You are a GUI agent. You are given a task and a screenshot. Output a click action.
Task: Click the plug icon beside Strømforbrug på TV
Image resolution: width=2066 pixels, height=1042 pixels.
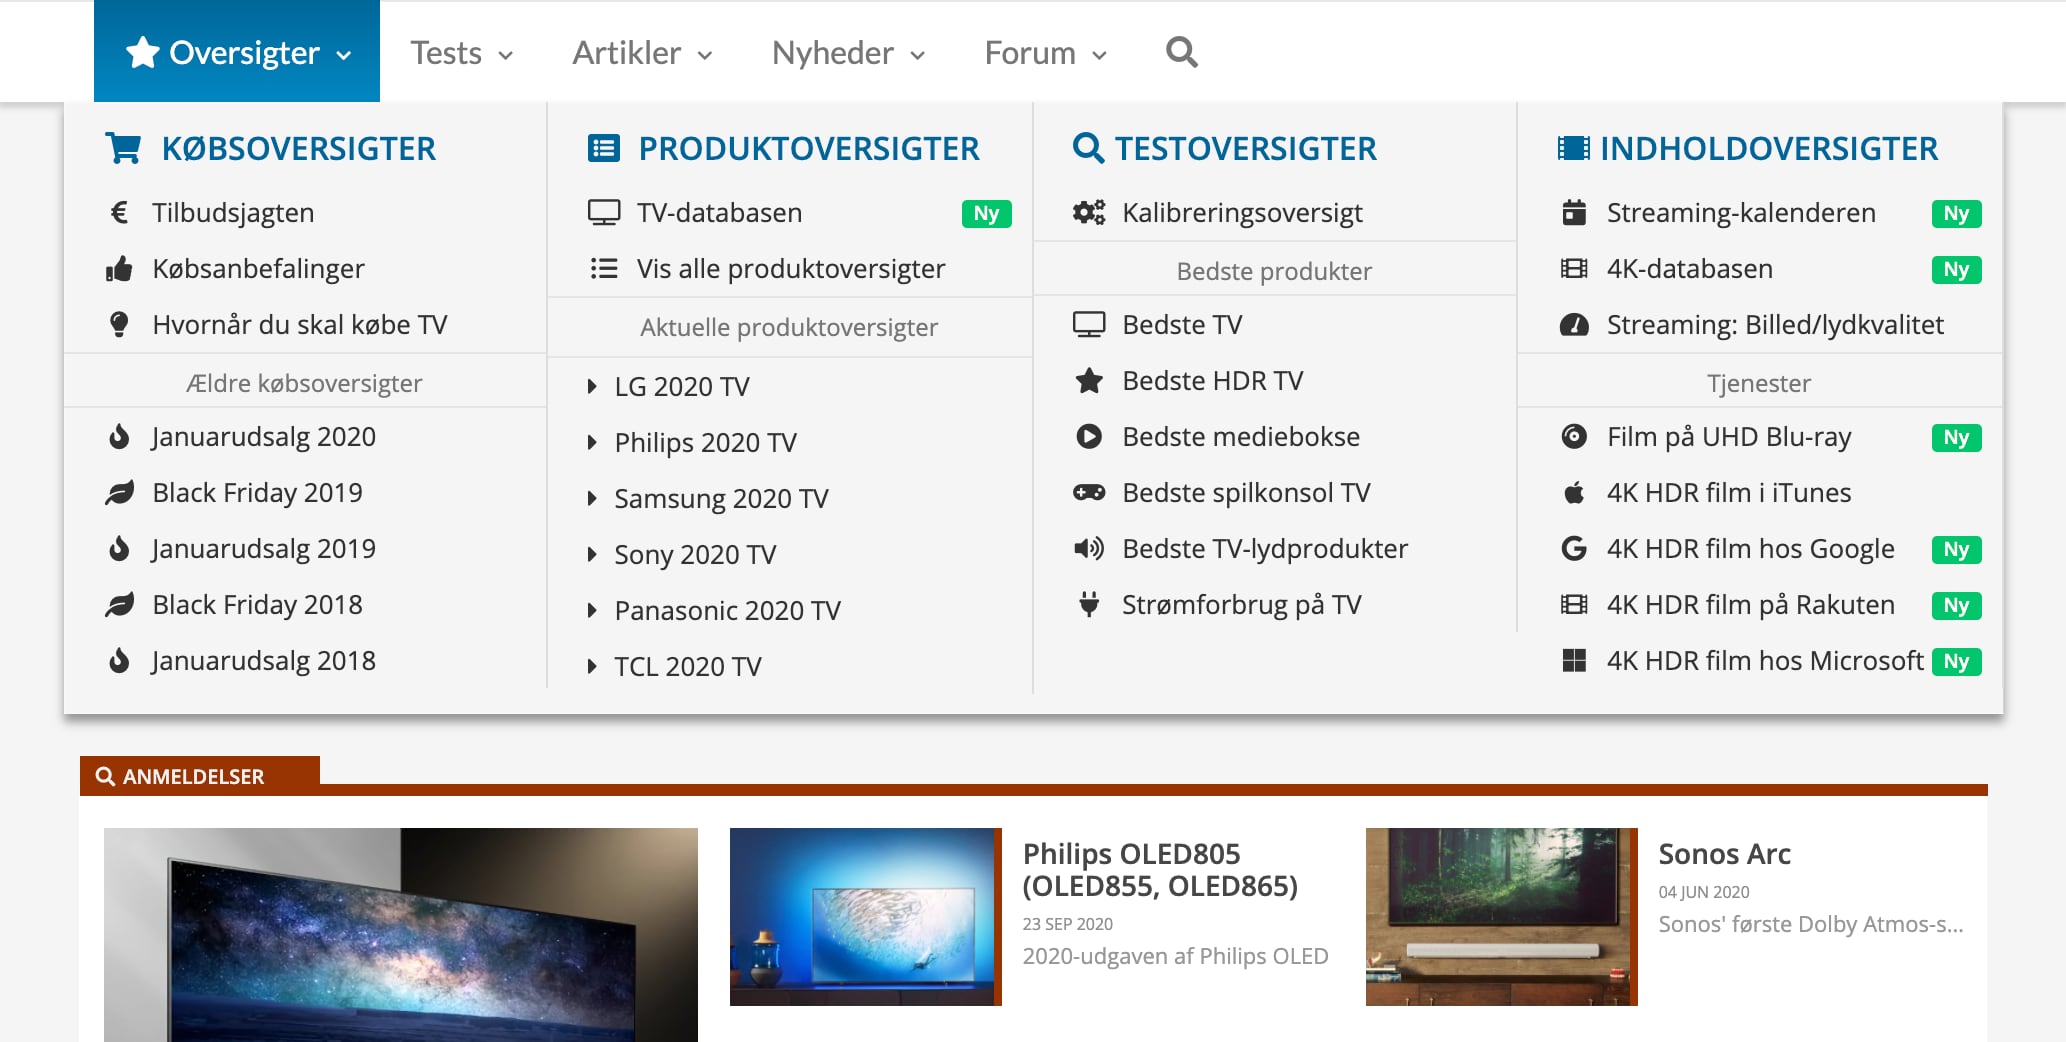pos(1089,604)
